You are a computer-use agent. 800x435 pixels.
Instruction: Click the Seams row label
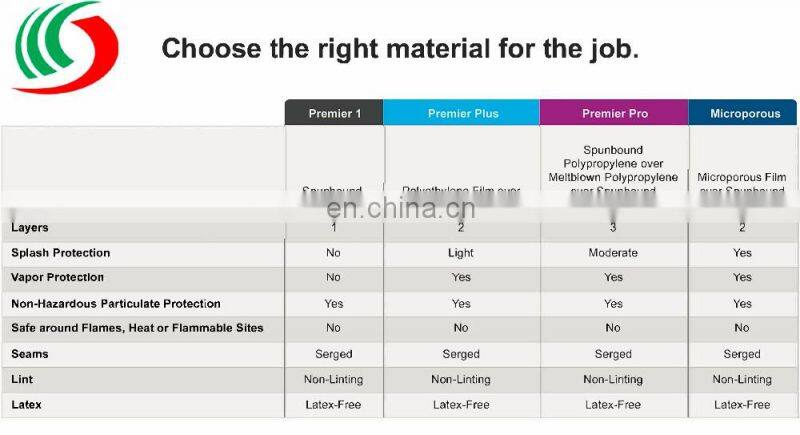[30, 354]
